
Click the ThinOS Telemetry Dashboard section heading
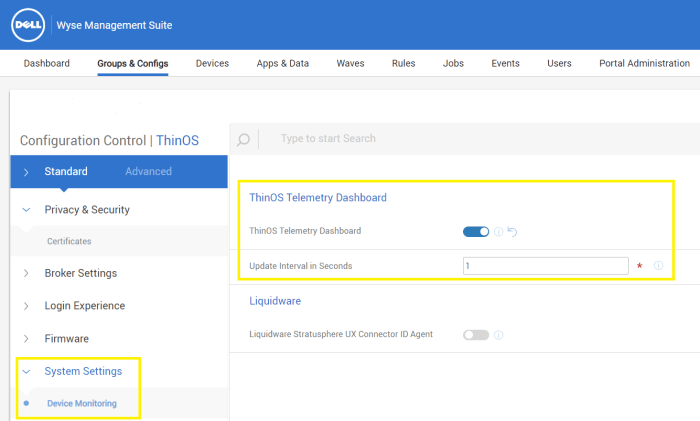click(318, 198)
